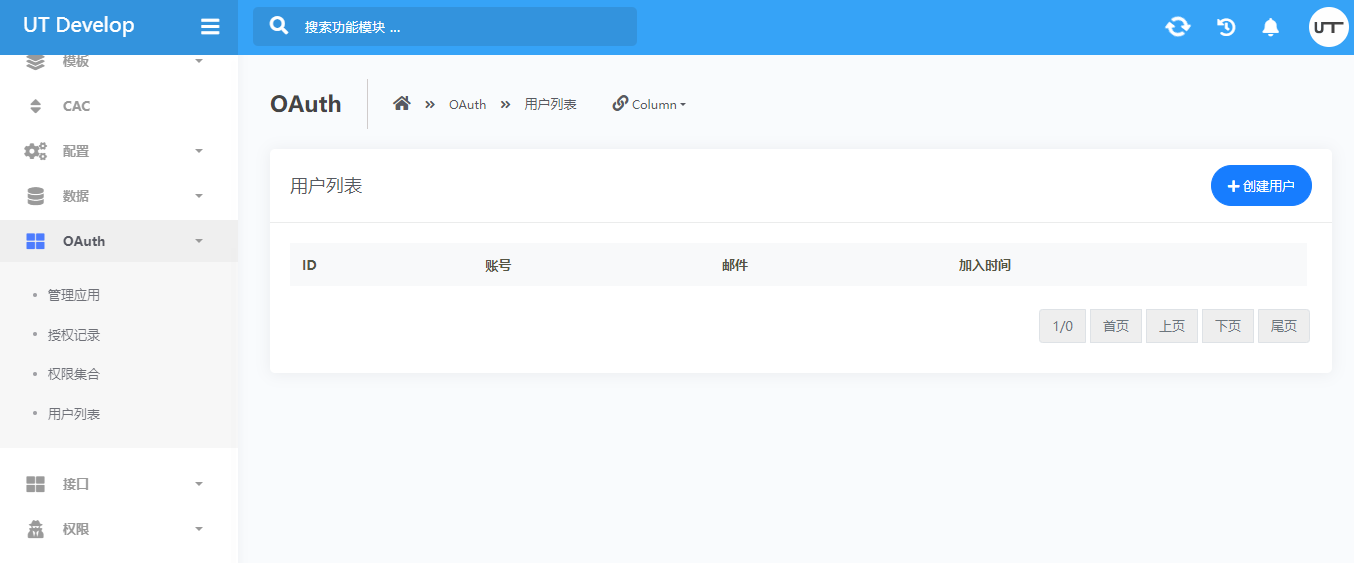
Task: Open the notifications bell
Action: tap(1270, 27)
